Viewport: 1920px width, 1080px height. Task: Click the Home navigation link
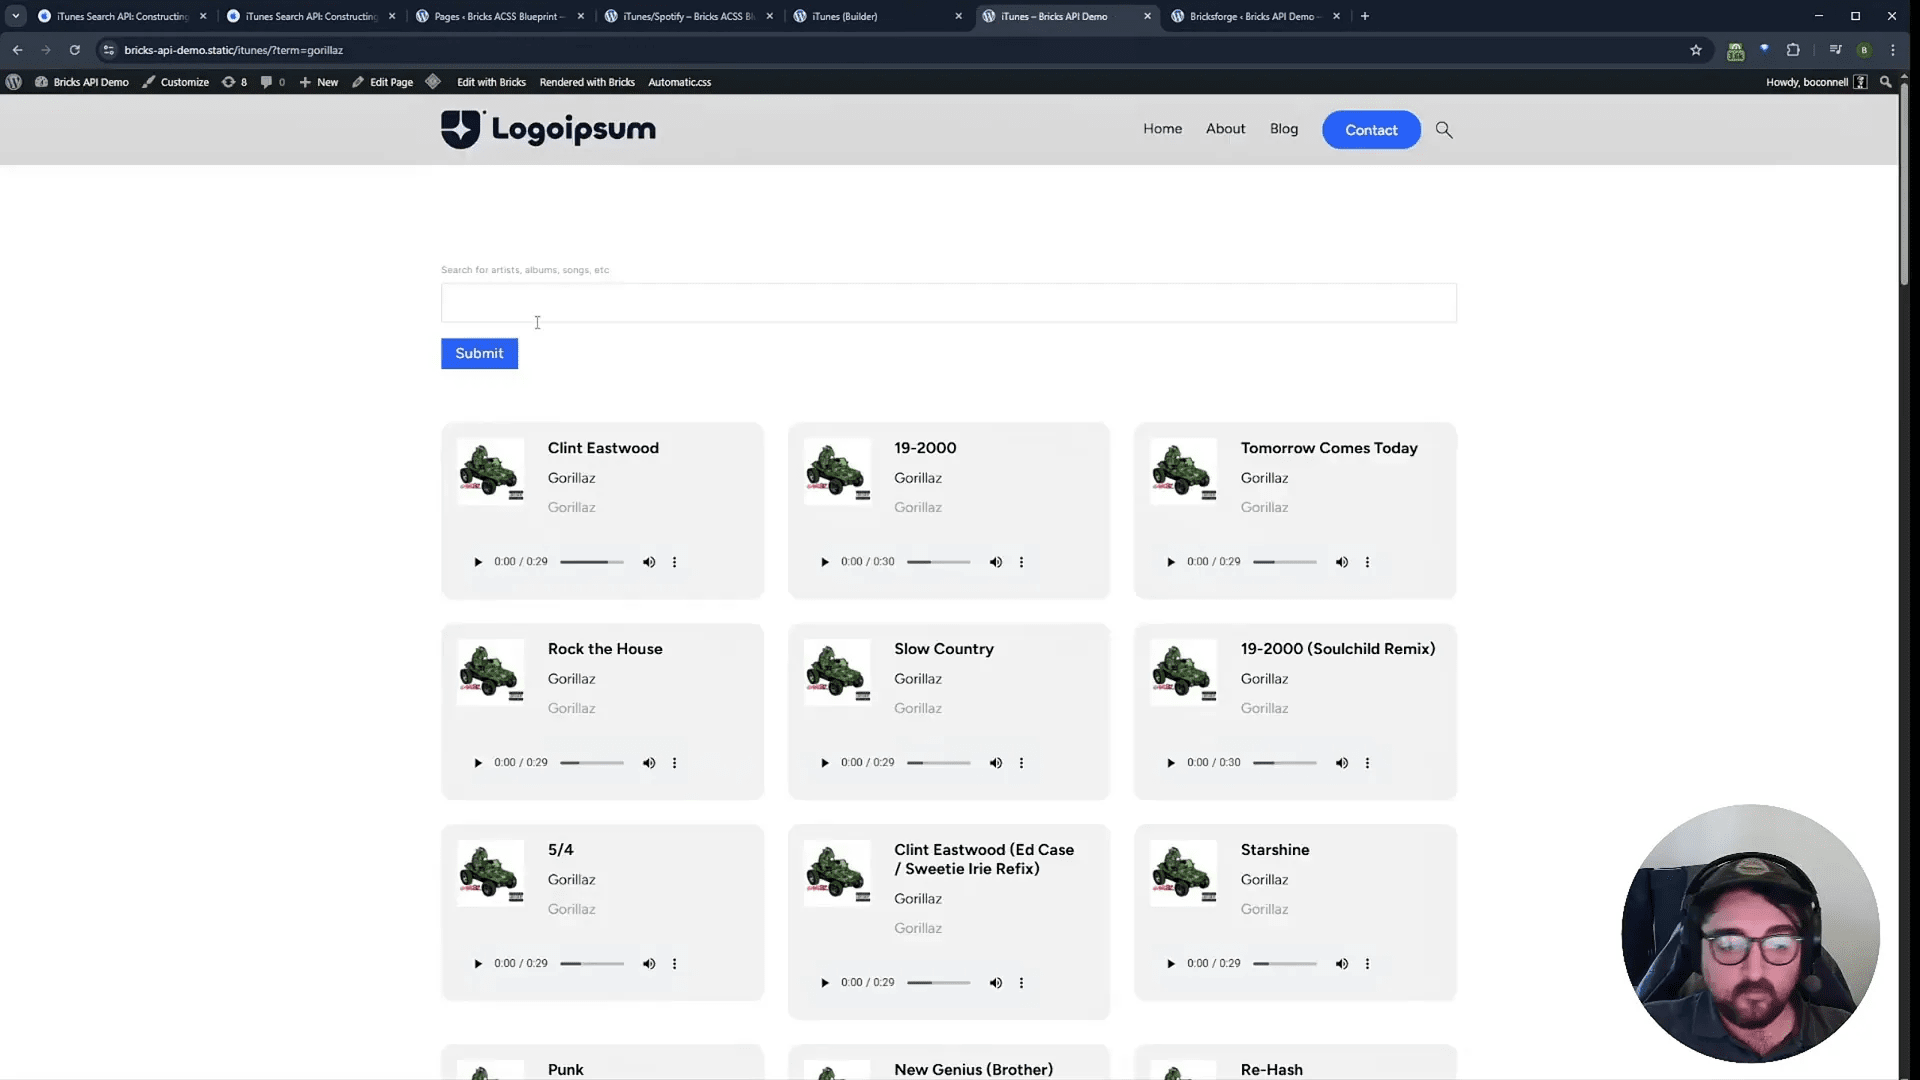coord(1163,129)
